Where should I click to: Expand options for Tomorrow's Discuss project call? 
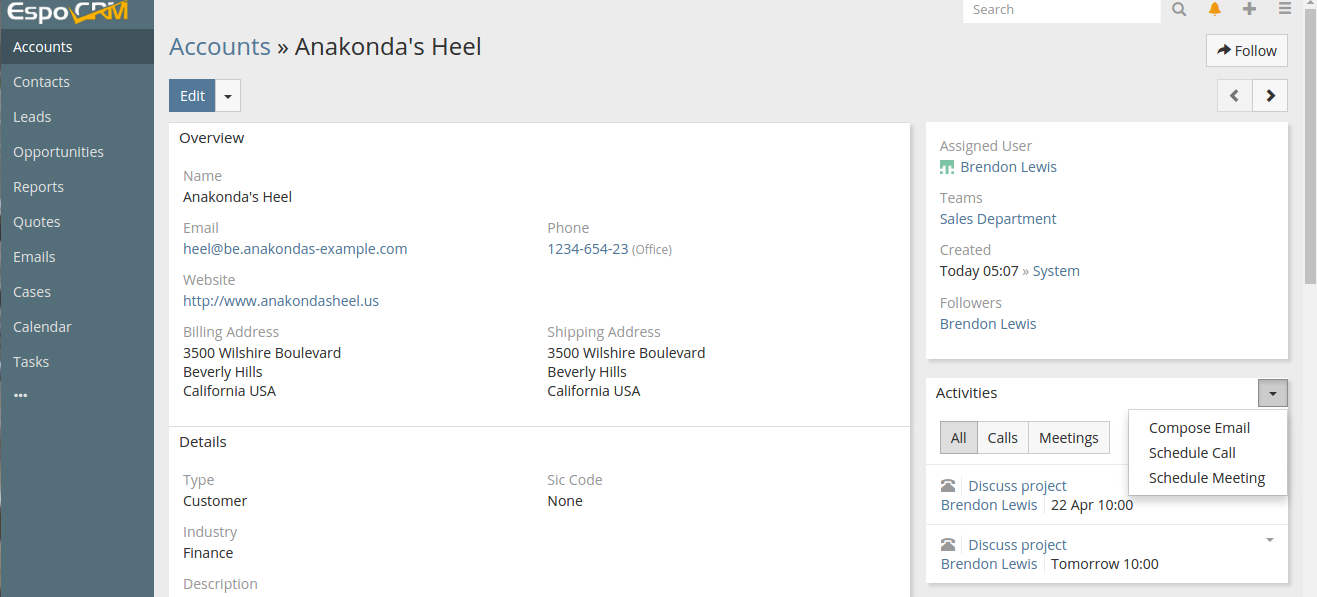click(1270, 540)
